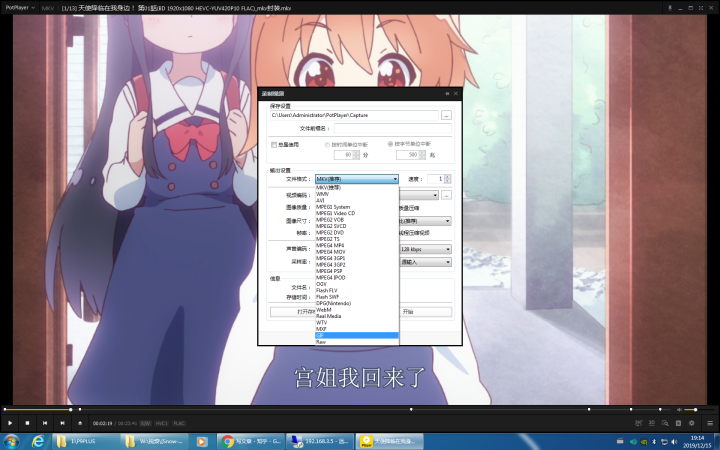
Task: Click the chapter marker near mid-timeline
Action: [x=411, y=409]
